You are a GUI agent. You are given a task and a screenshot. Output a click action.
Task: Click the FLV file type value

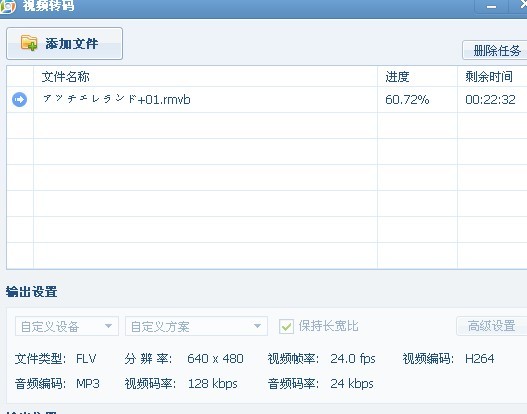[86, 359]
